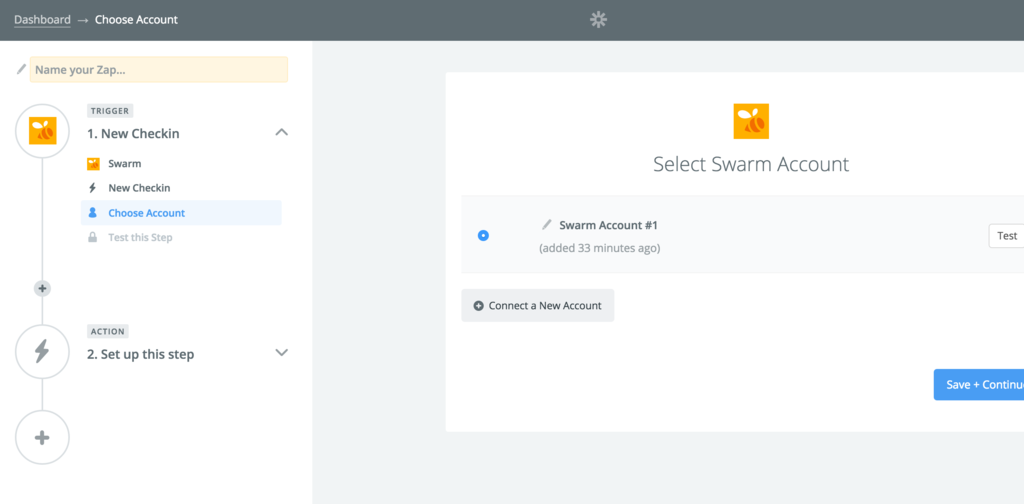Screen dimensions: 1024x504
Task: Click Save + Continue button
Action: tap(979, 385)
